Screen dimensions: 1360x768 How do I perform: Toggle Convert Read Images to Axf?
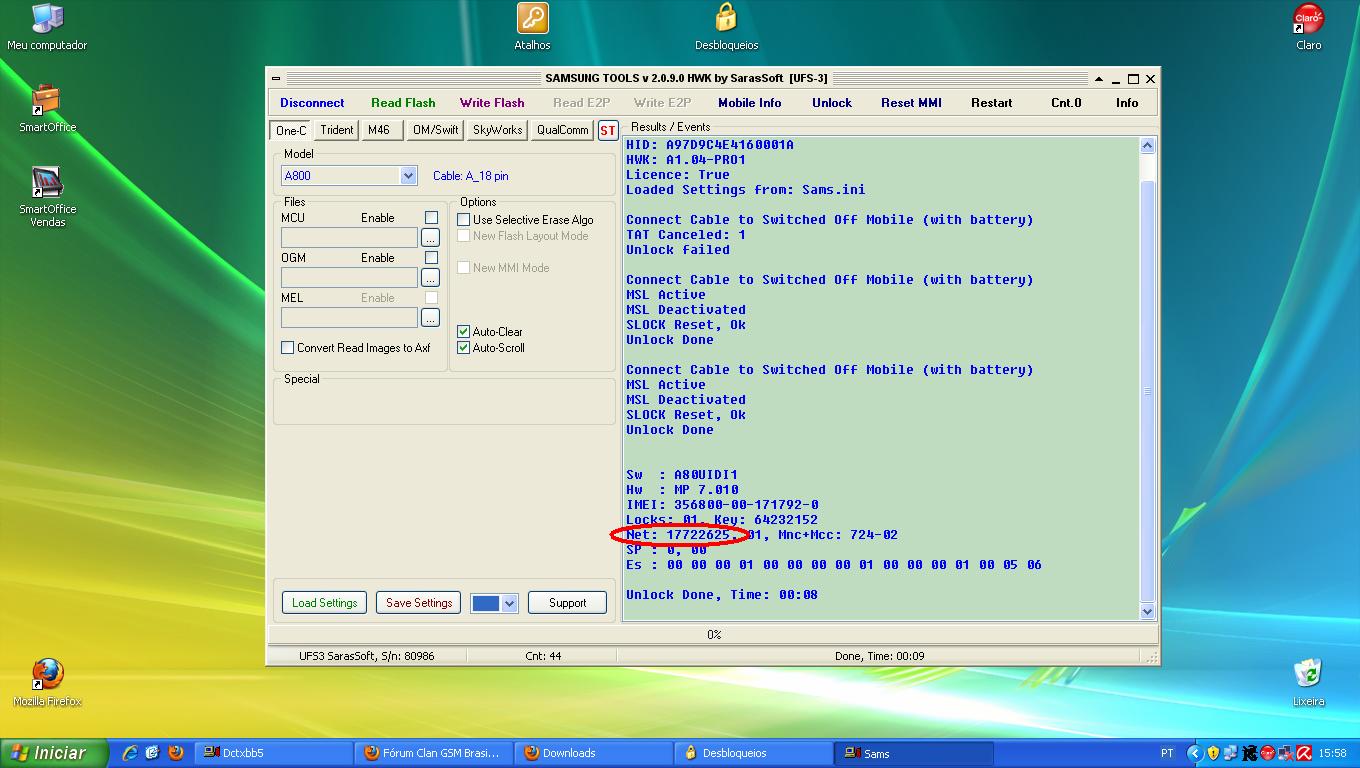pos(288,348)
